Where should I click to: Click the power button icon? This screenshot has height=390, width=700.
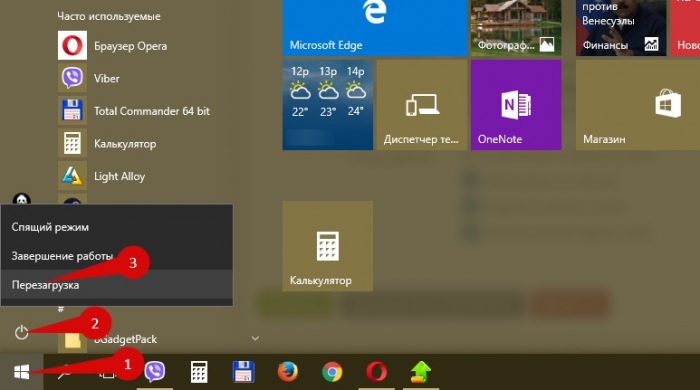click(x=21, y=332)
